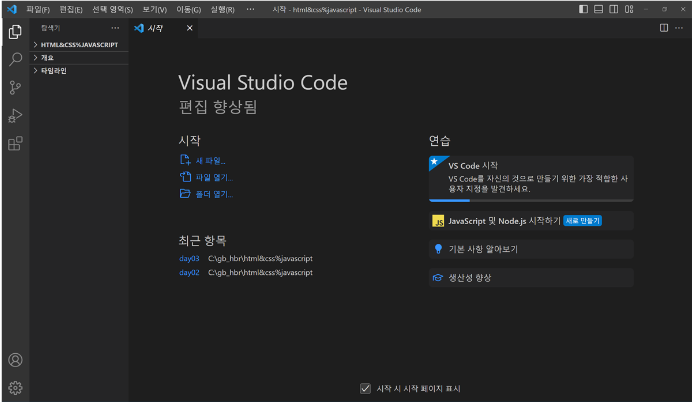This screenshot has height=402, width=695.
Task: Click the 최근 항목 heading
Action: (203, 241)
